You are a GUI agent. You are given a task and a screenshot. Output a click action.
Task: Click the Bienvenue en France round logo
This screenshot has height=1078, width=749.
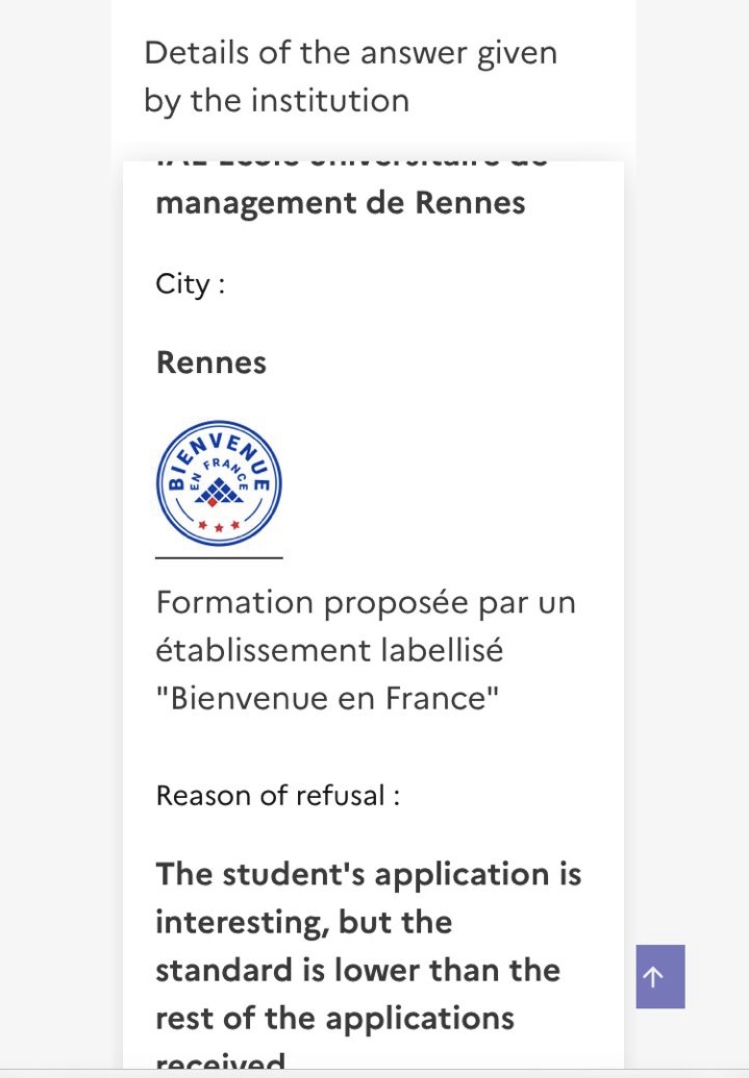click(219, 483)
